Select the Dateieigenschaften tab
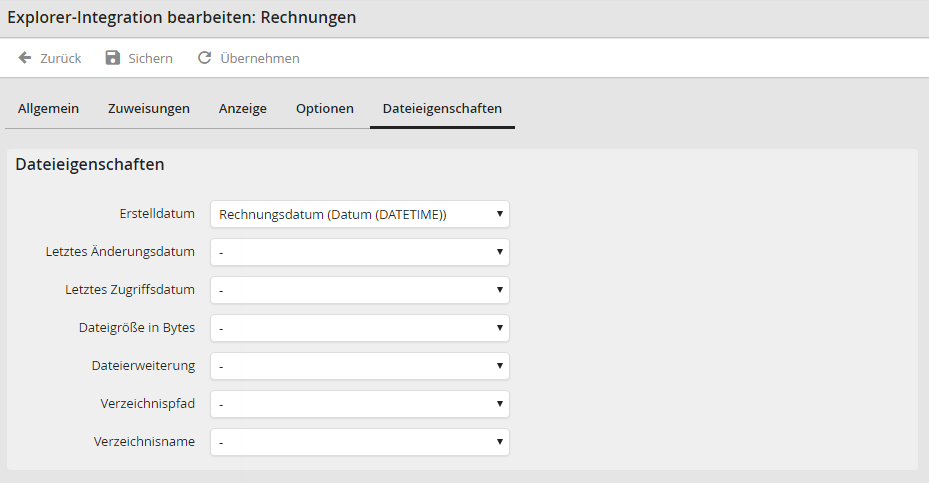 (x=442, y=109)
